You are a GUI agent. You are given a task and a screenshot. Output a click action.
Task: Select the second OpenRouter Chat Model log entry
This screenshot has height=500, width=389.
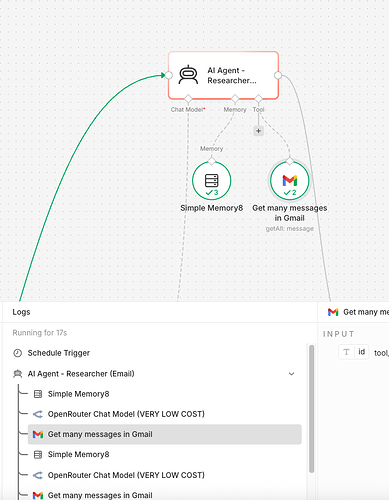[x=165, y=475]
